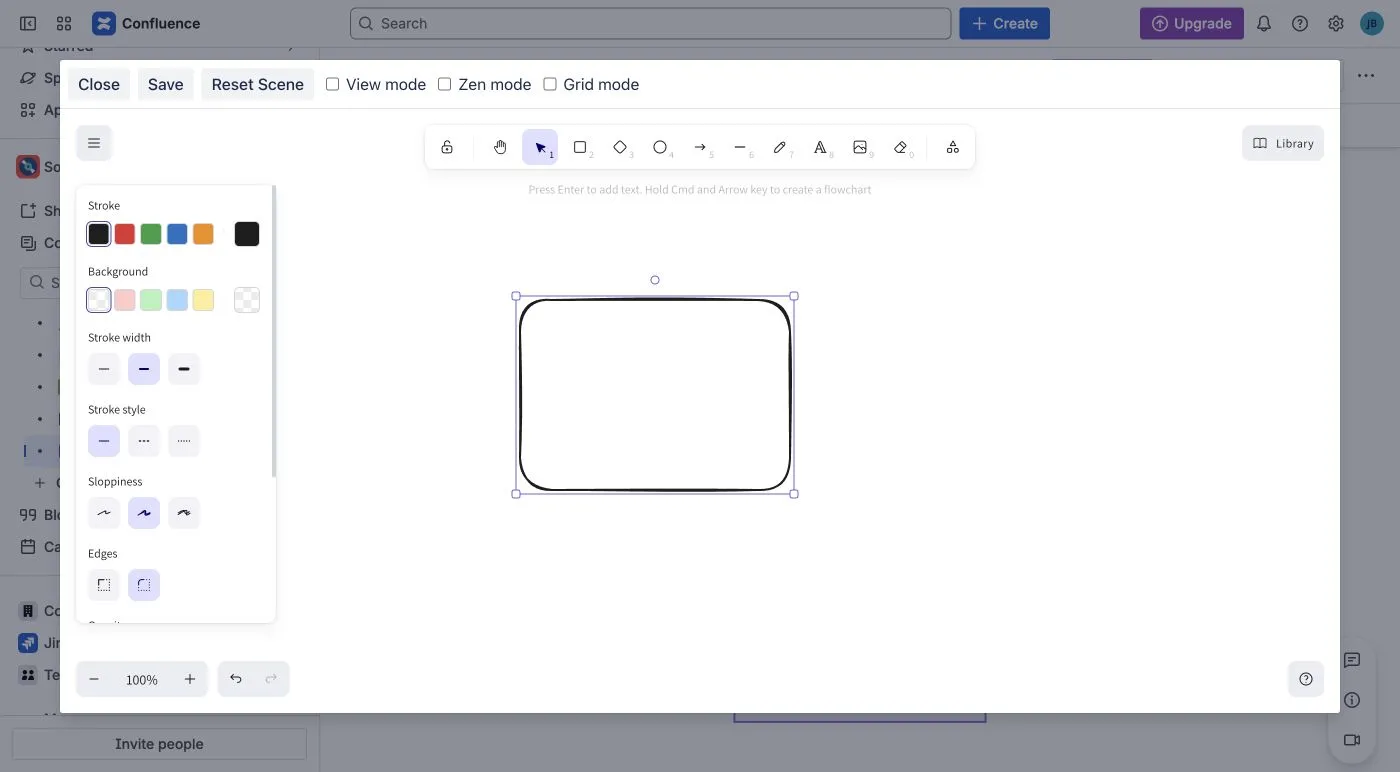Pick the red stroke color
The image size is (1400, 772).
click(x=125, y=234)
